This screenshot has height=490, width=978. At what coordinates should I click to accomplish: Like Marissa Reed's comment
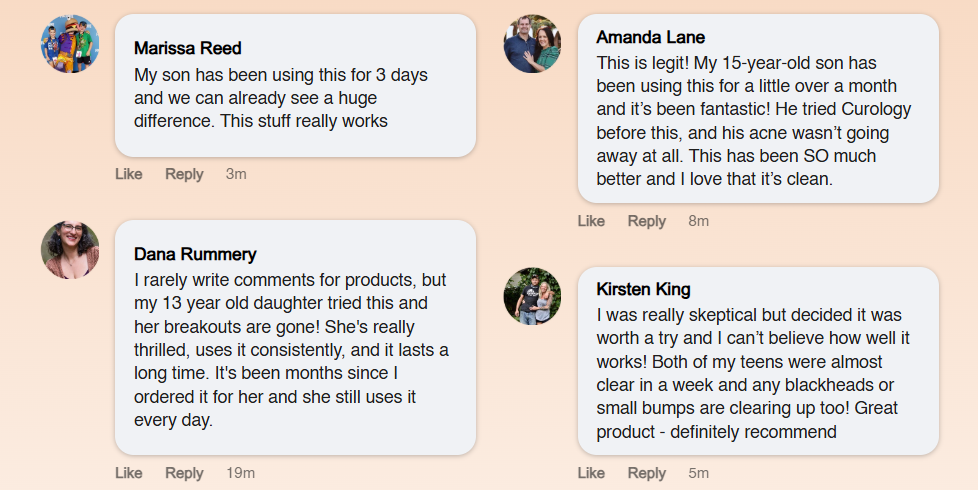(x=129, y=174)
